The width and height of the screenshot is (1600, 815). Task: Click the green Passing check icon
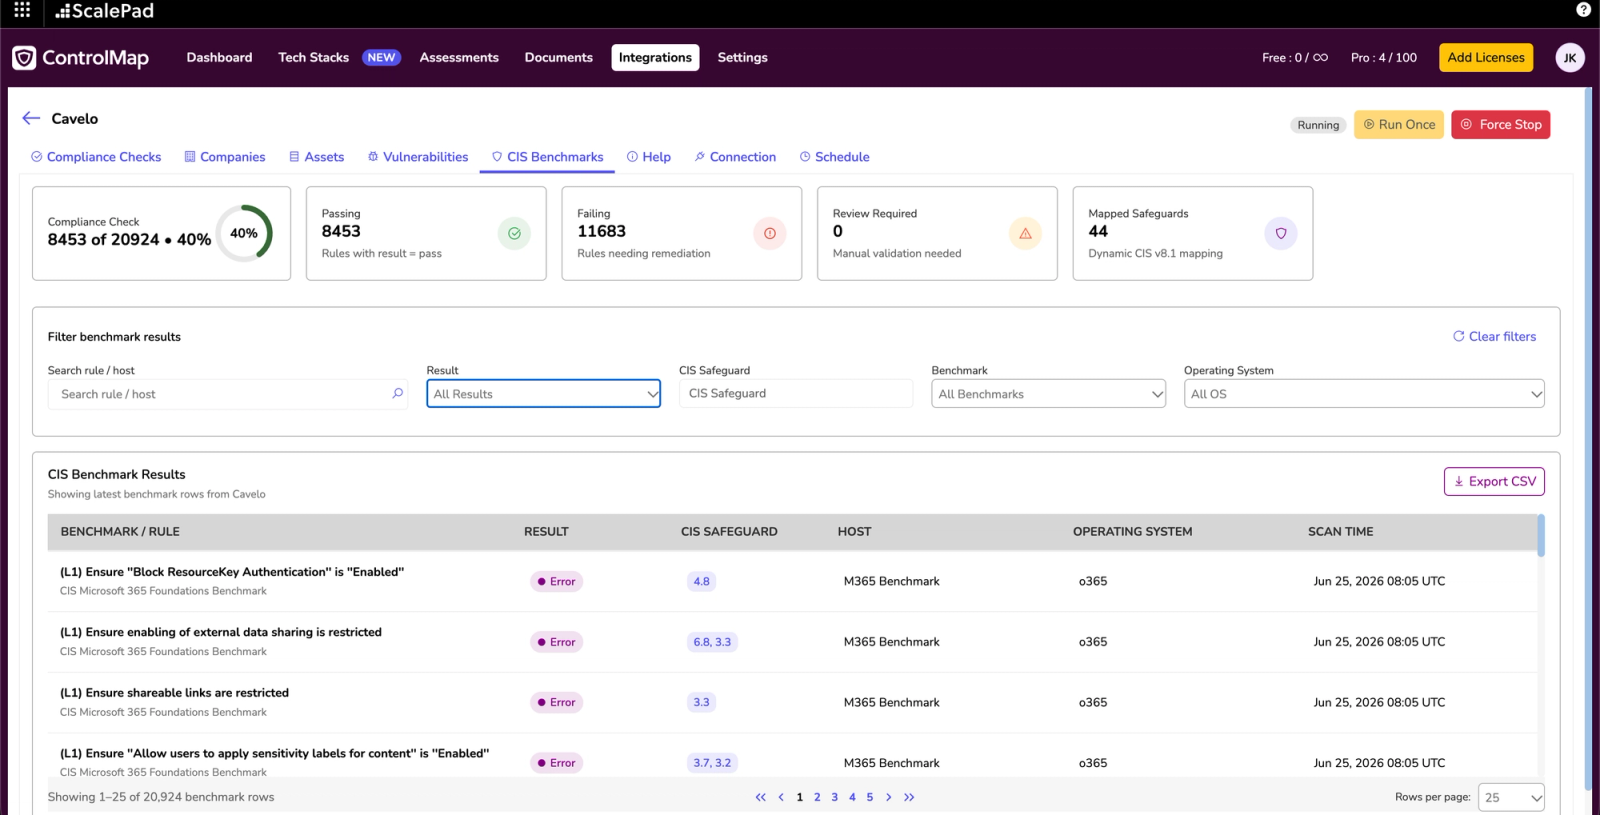514,233
